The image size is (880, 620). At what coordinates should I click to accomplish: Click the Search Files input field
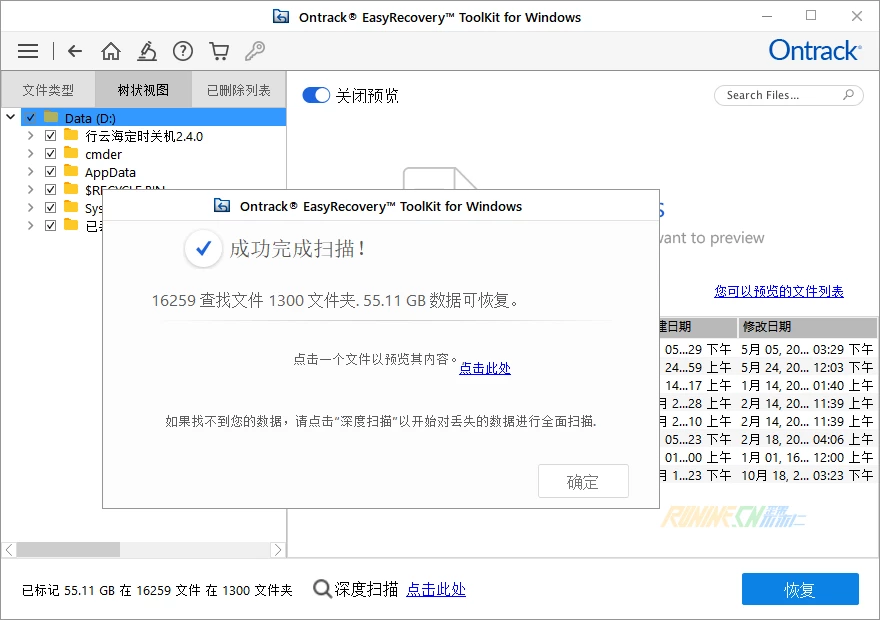click(780, 95)
